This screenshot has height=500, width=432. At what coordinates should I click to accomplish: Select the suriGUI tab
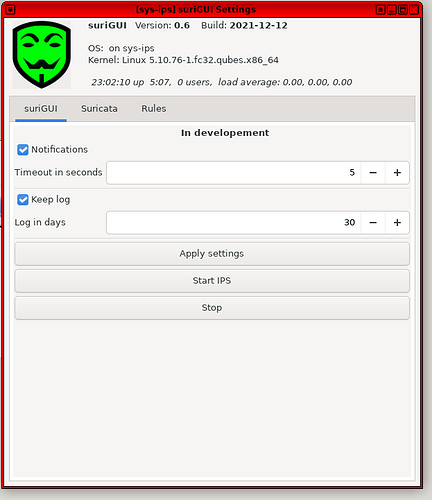(x=41, y=109)
